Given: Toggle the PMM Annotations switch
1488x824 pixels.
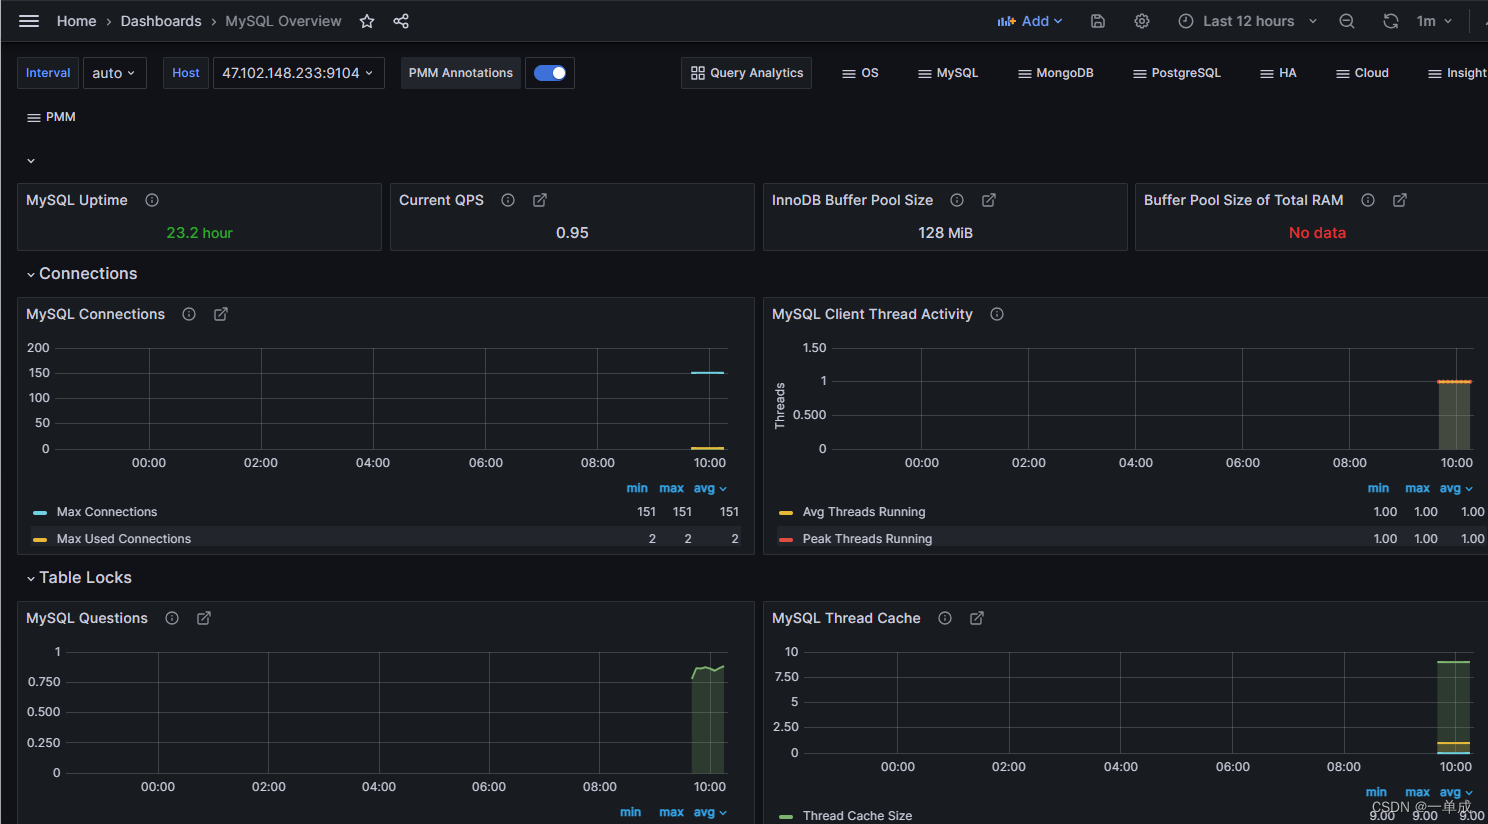Looking at the screenshot, I should click(550, 73).
